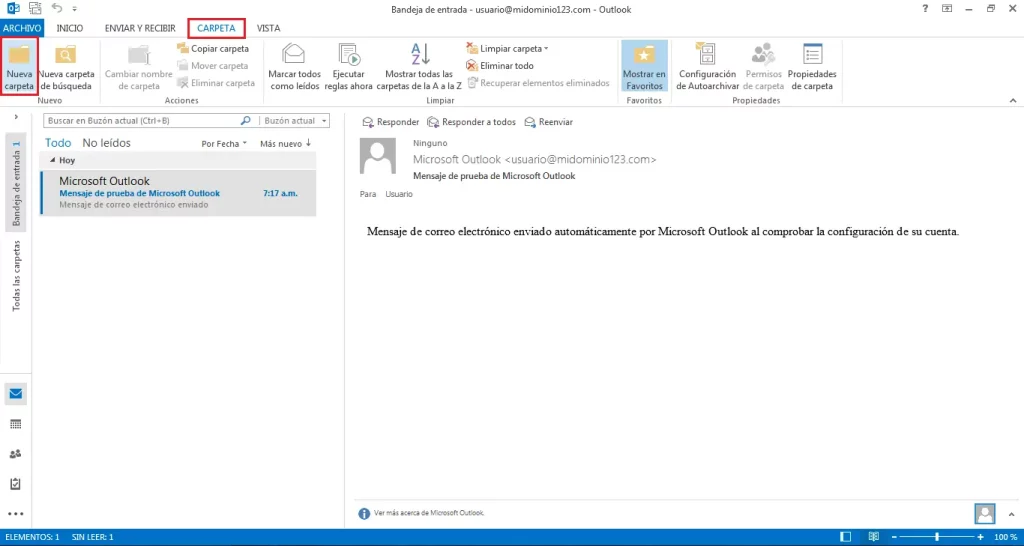Switch to Reading view in status bar

coord(873,537)
